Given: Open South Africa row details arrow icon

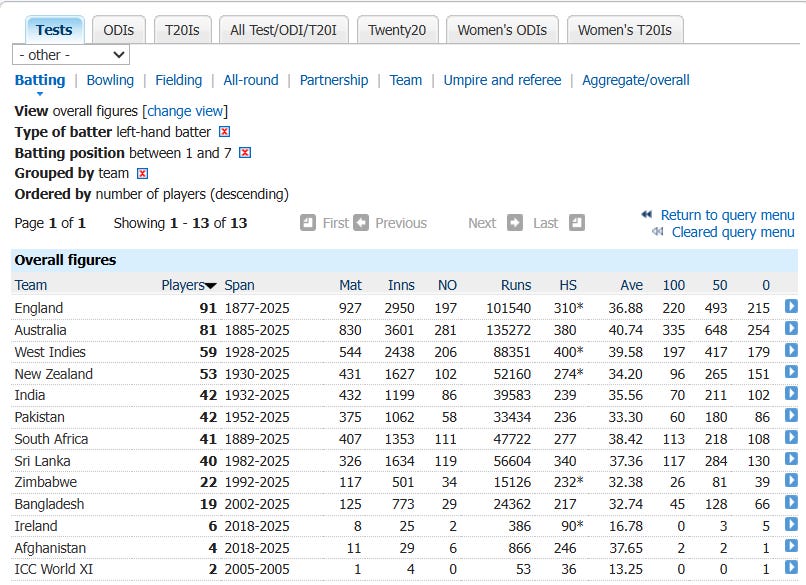Looking at the screenshot, I should (x=791, y=437).
